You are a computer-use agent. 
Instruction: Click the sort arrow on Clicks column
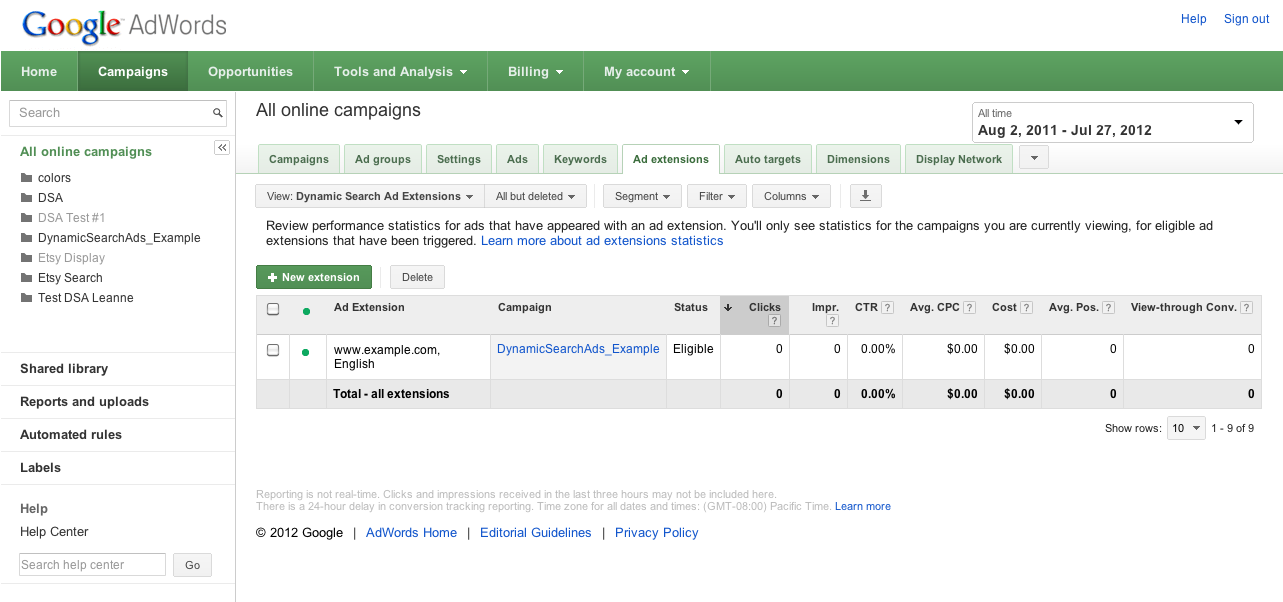click(728, 308)
